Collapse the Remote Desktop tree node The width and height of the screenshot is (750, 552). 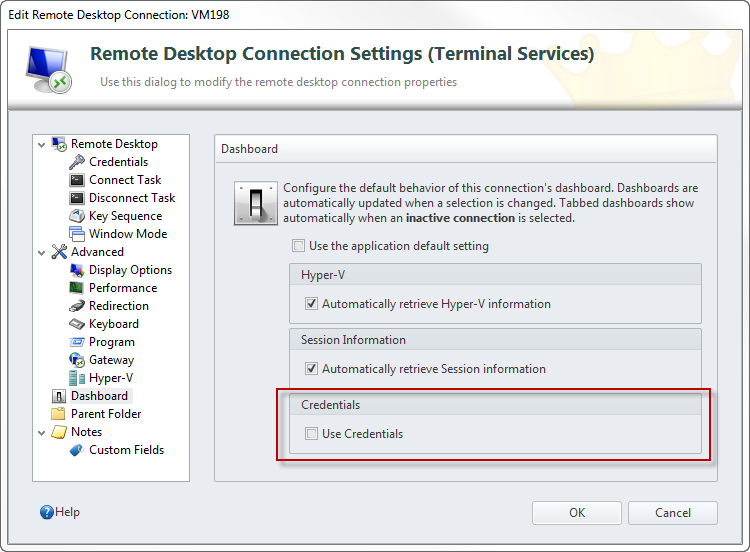[x=42, y=144]
